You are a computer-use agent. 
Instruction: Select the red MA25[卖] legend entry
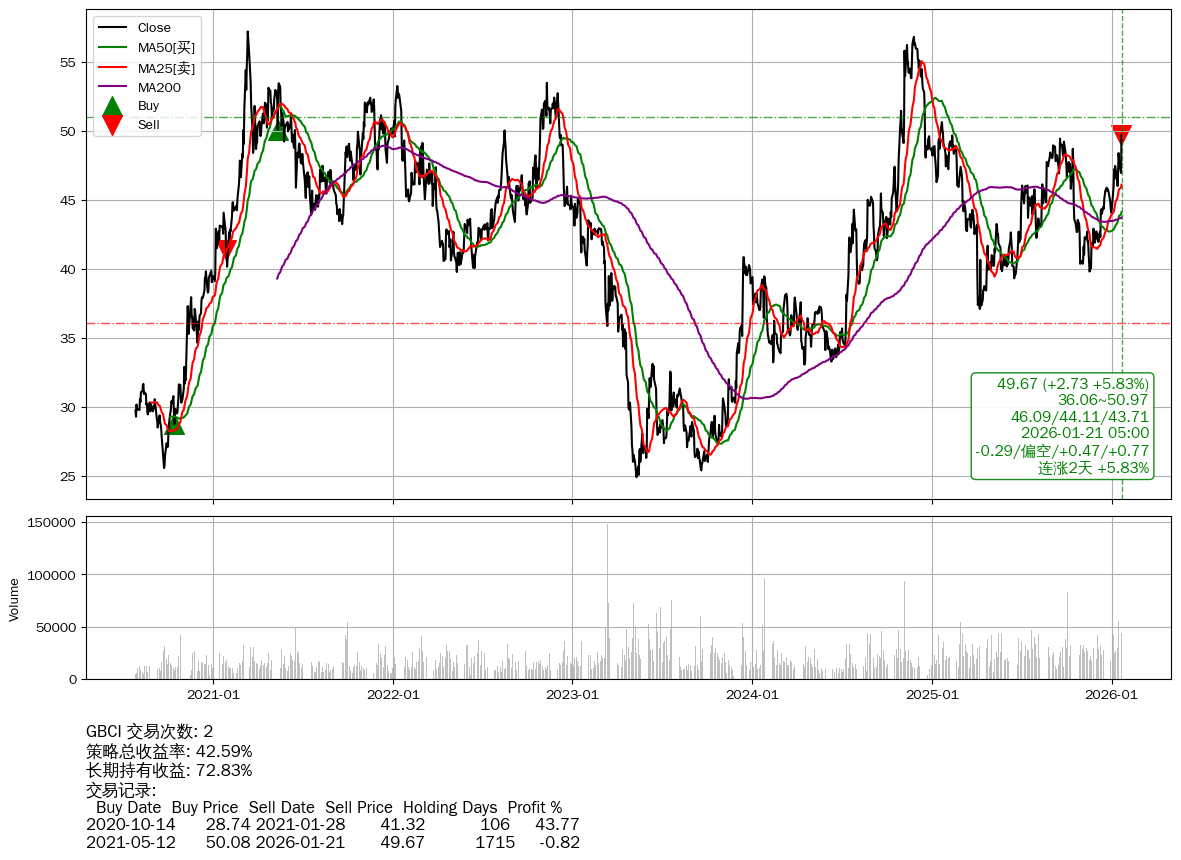[x=166, y=67]
